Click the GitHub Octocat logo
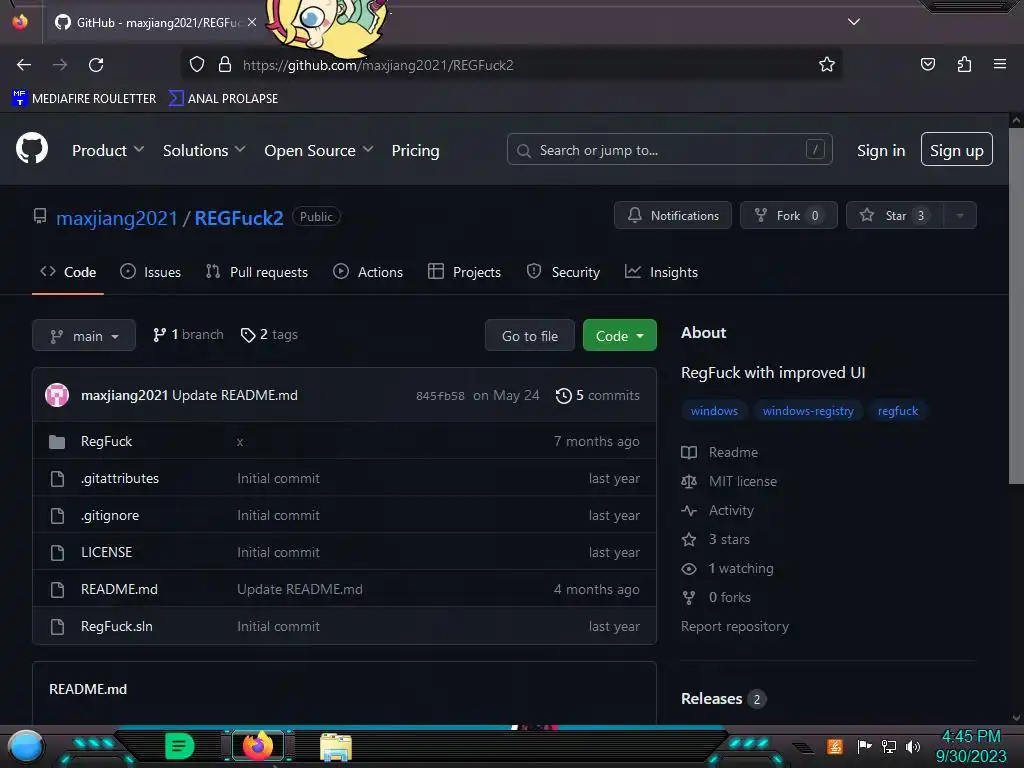The height and width of the screenshot is (768, 1024). click(x=32, y=148)
